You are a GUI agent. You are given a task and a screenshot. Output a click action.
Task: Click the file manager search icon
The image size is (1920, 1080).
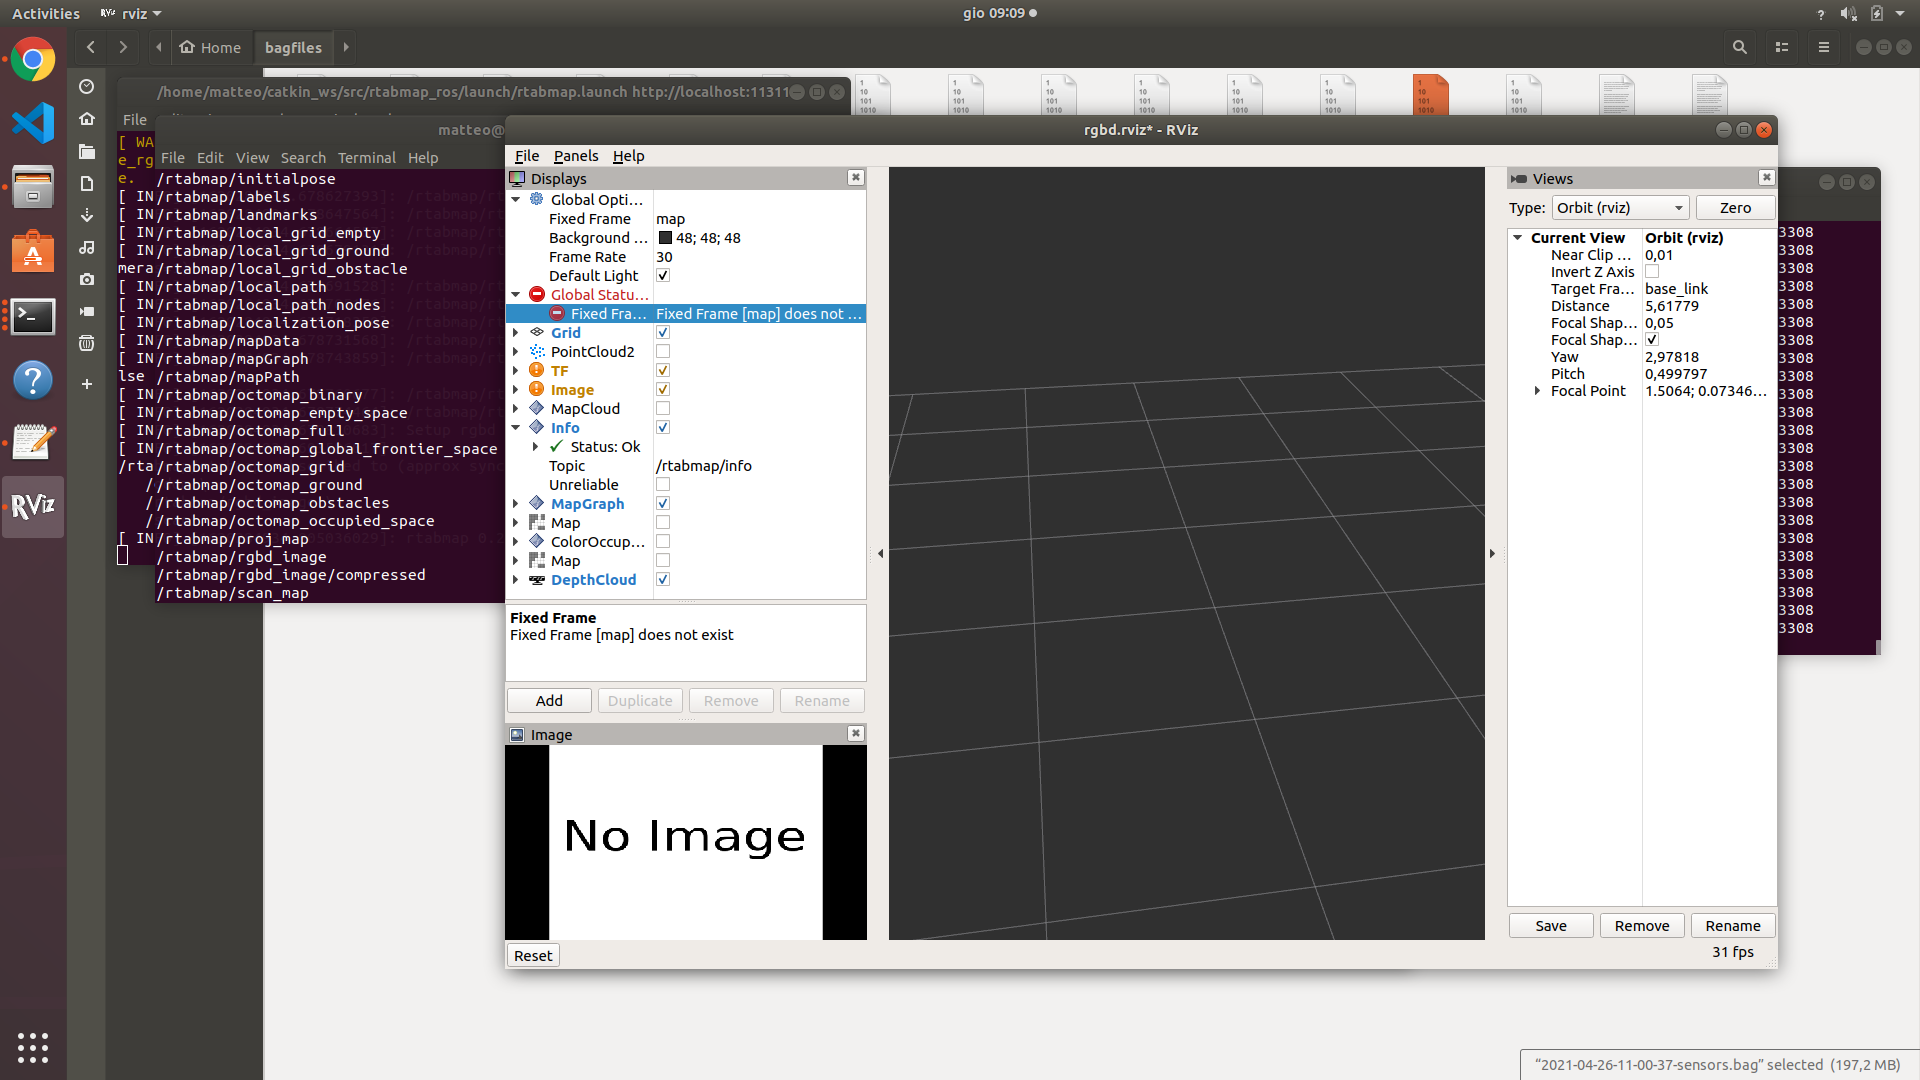click(x=1740, y=47)
